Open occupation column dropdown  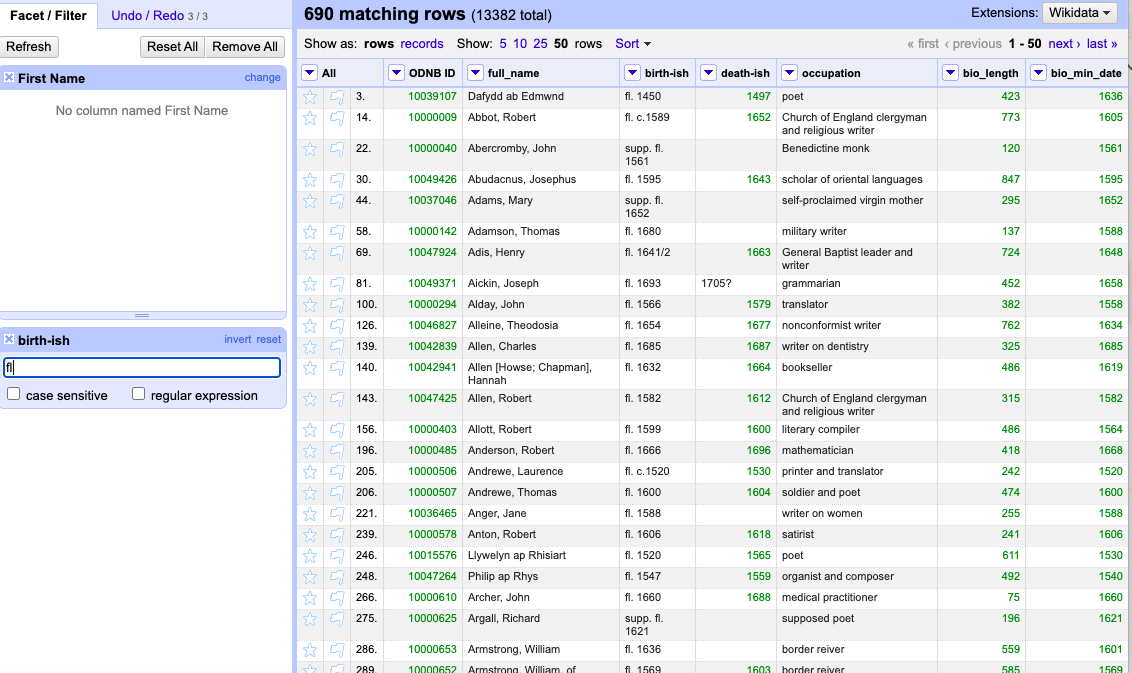pos(789,73)
